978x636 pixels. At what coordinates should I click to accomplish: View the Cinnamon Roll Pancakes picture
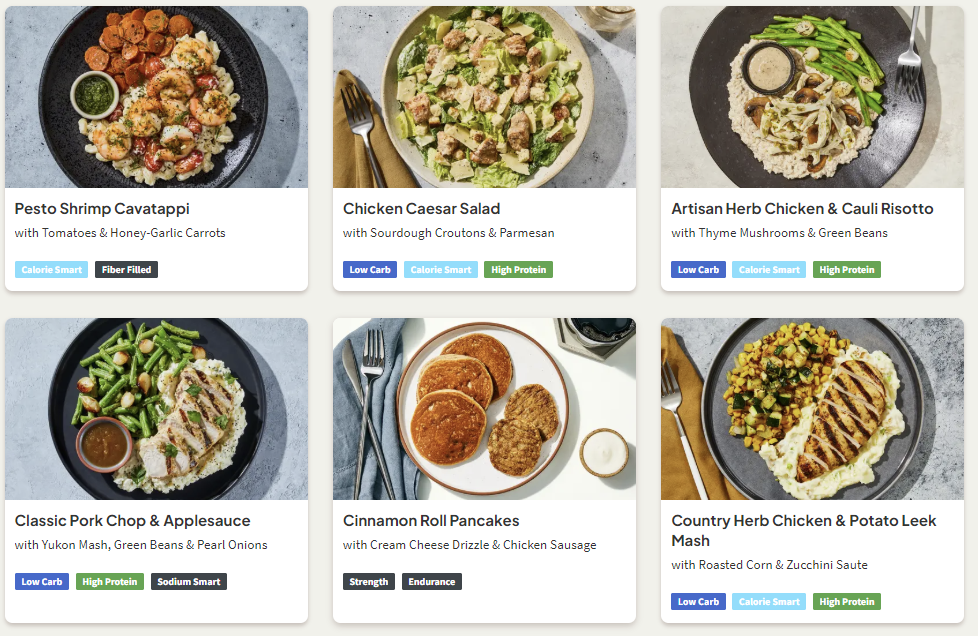tap(485, 409)
